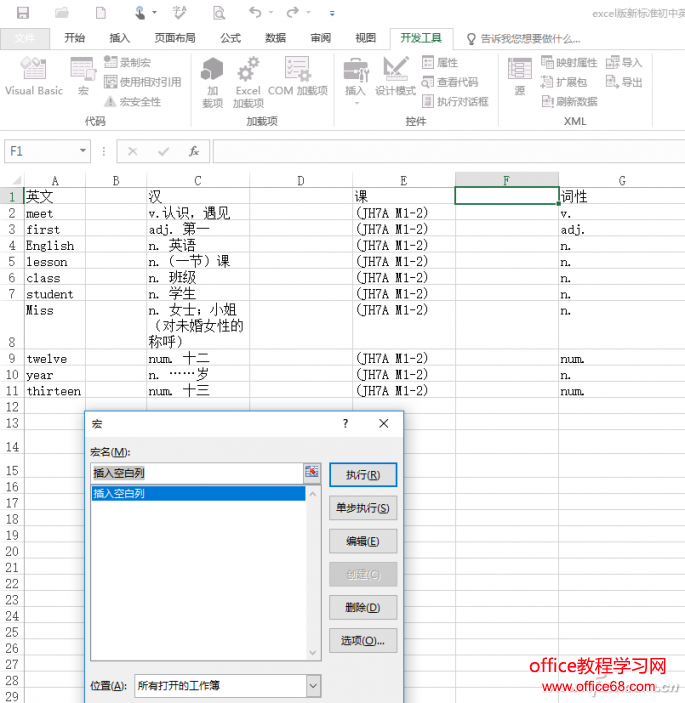Switch to the 公式 ribbon tab
Viewport: 685px width, 703px height.
231,38
